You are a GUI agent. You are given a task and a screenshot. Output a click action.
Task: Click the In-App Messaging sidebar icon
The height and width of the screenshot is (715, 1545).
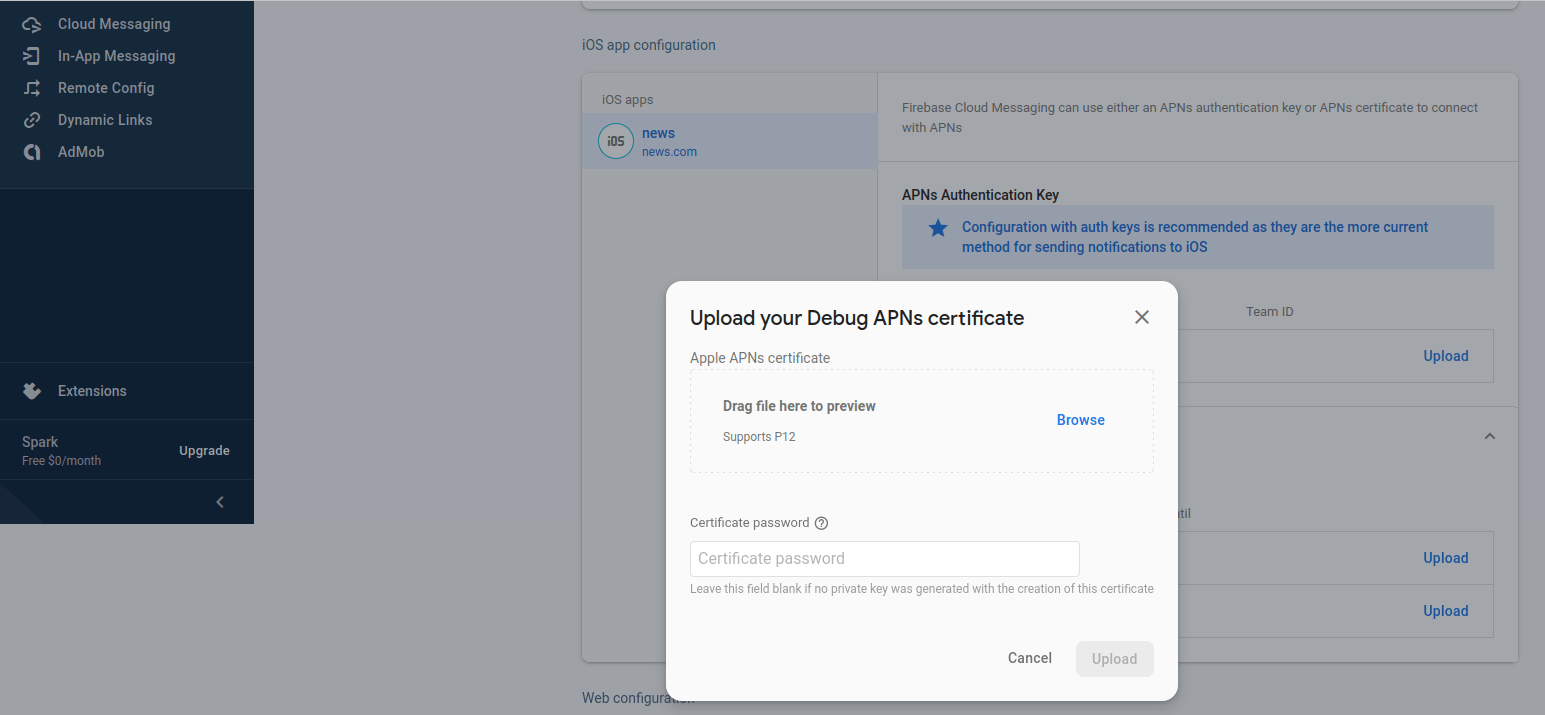tap(32, 56)
